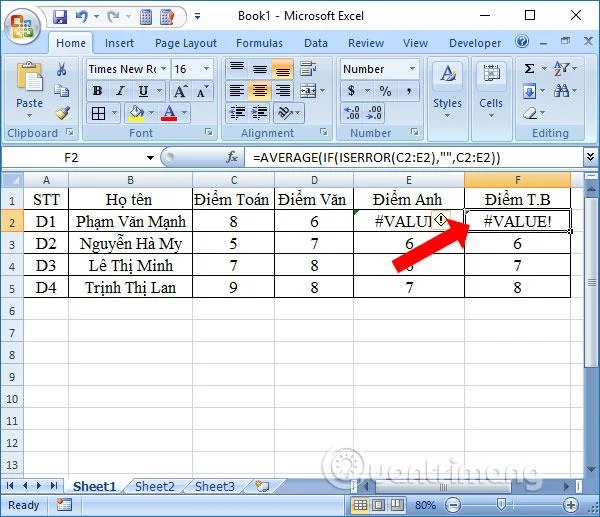Open the Formulas ribbon tab
This screenshot has width=600, height=517.
(x=259, y=43)
